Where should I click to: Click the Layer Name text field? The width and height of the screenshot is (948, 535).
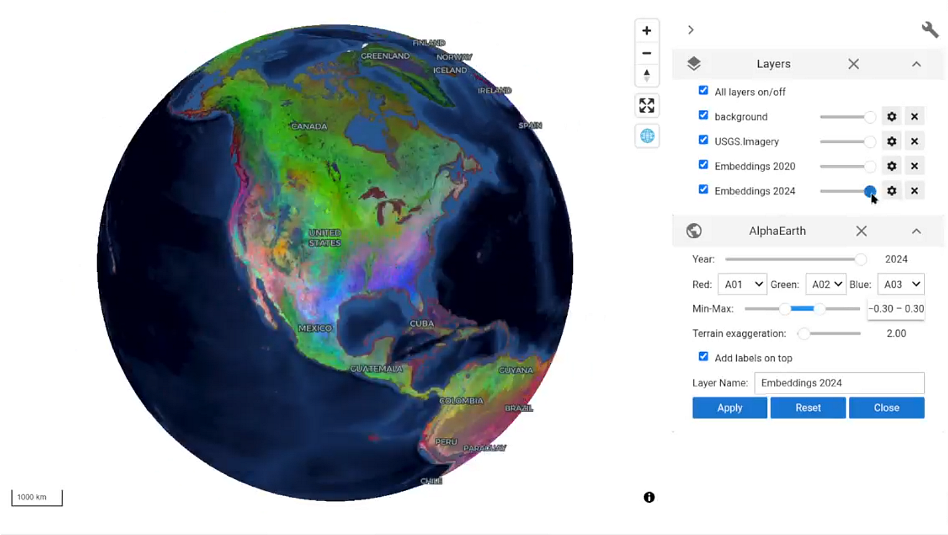(x=838, y=383)
